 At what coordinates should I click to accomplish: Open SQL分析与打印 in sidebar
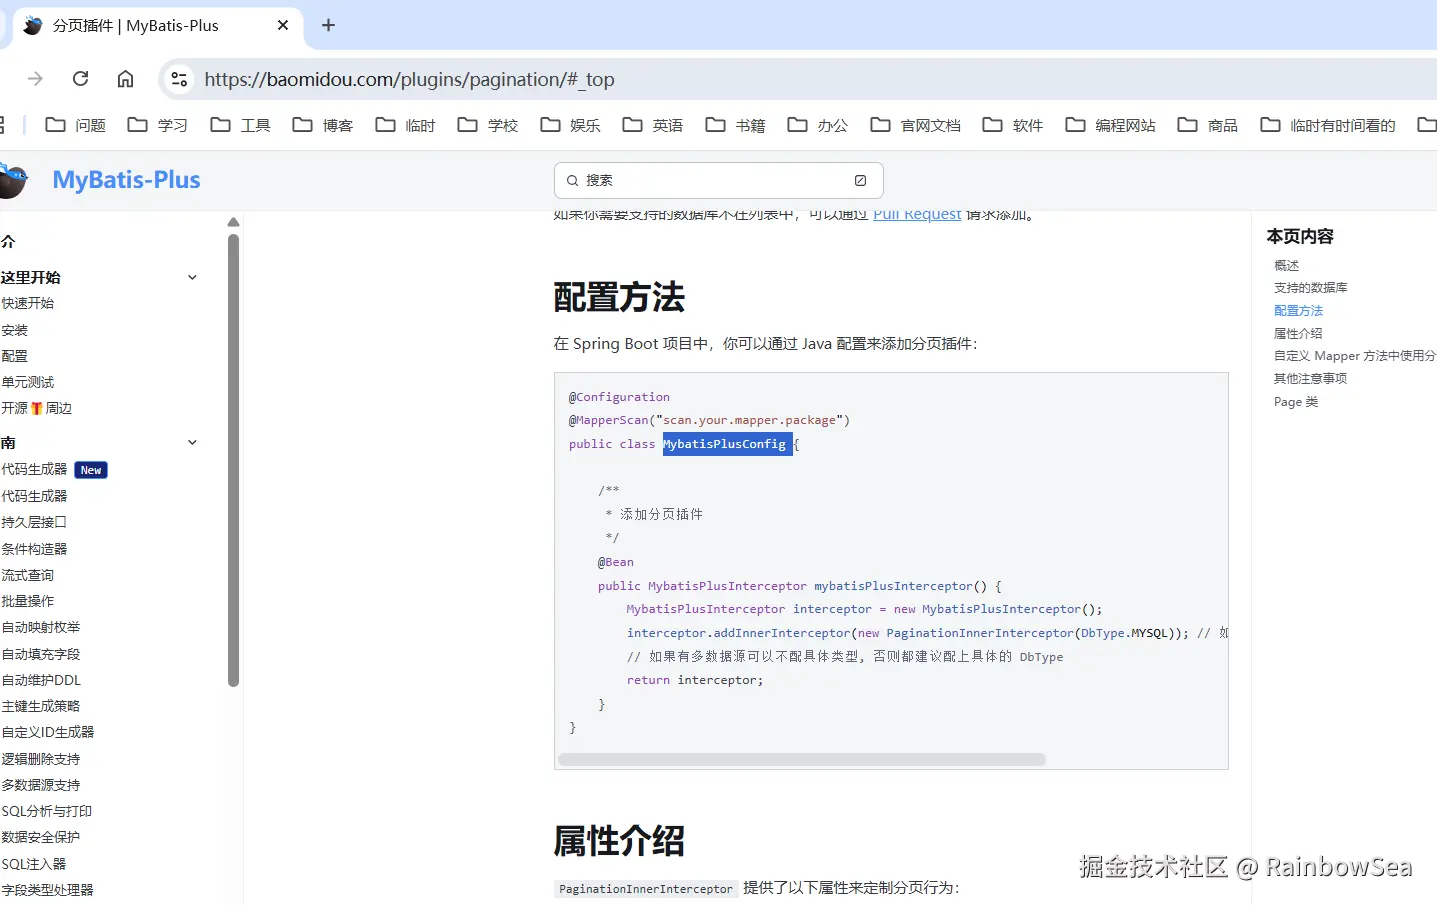47,811
